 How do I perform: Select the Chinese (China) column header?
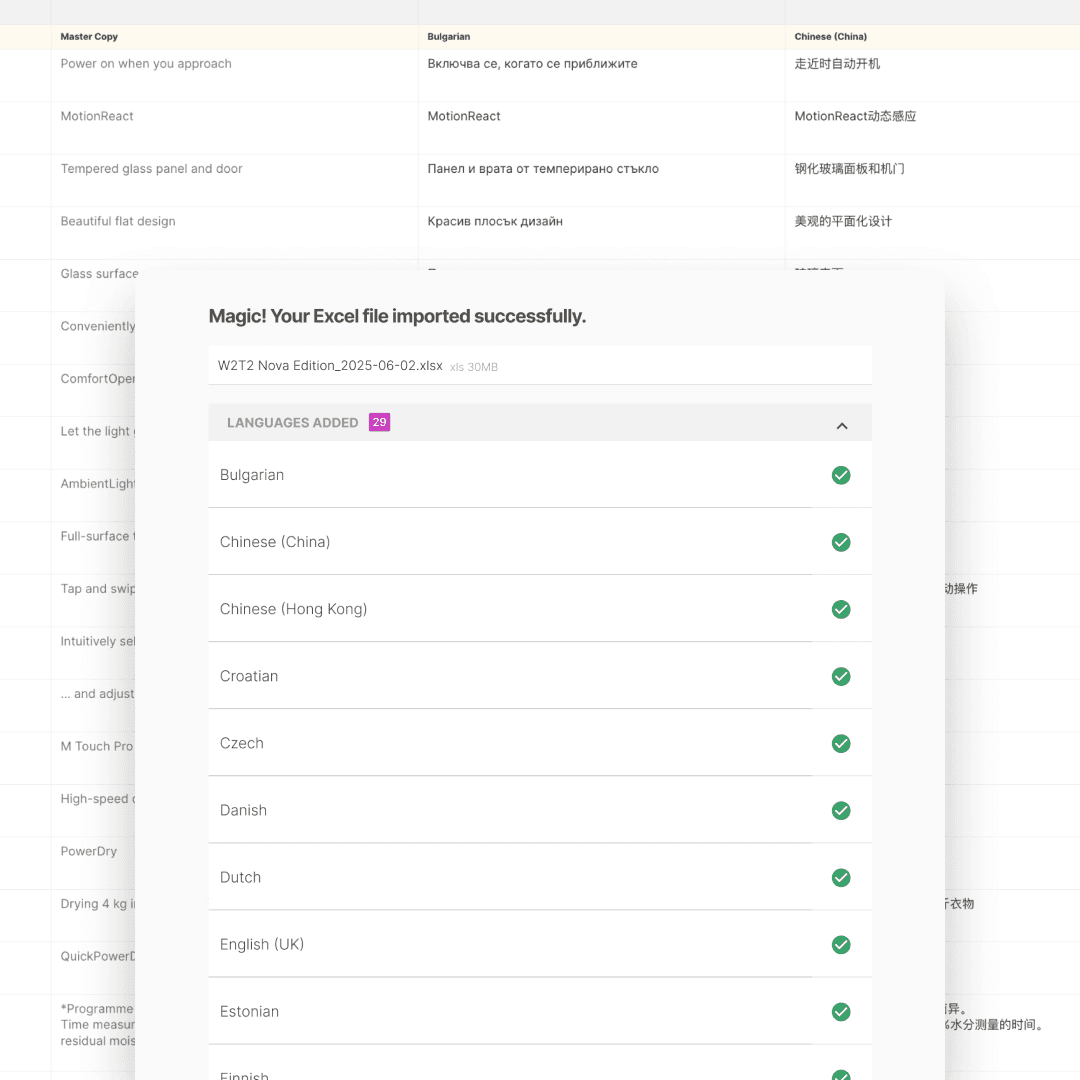[830, 36]
